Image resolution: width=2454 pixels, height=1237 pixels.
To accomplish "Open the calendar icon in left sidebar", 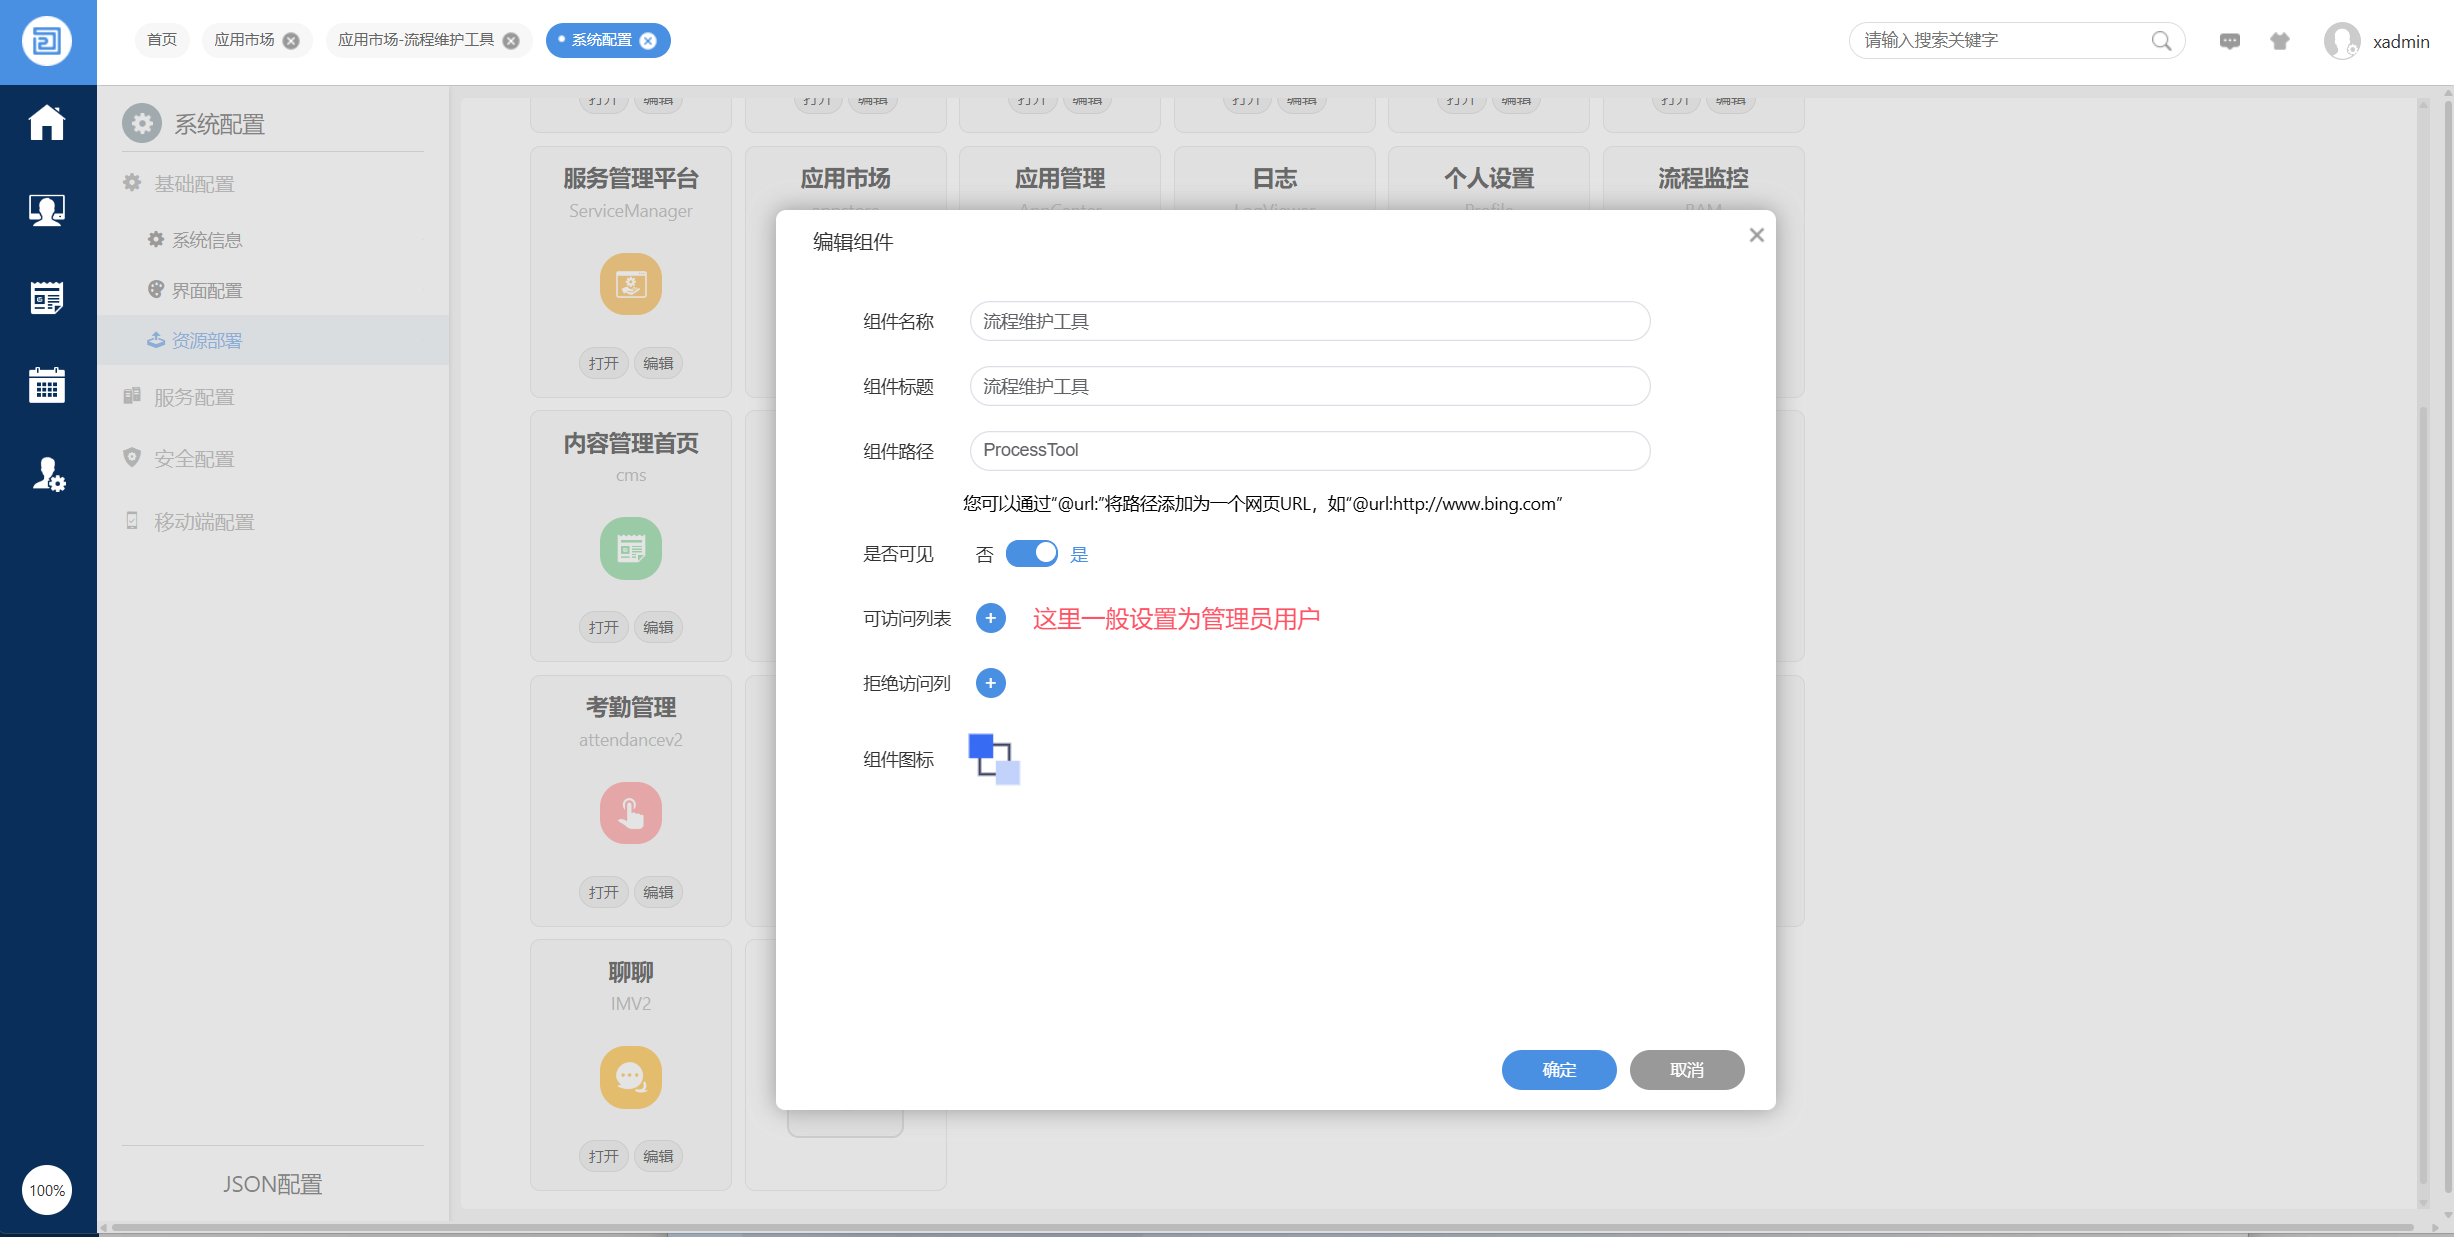I will (46, 385).
